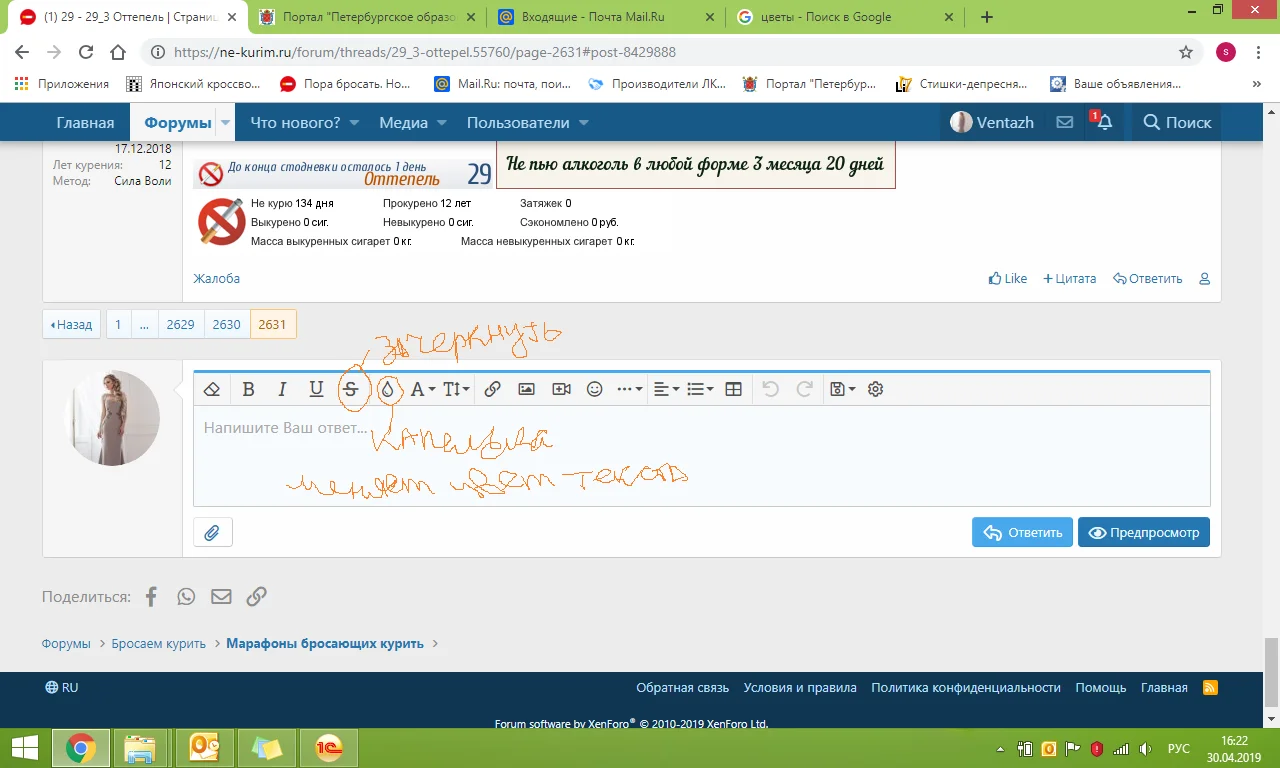Switch to the Форумы menu item
Screen dimensions: 1280x768
[x=176, y=121]
